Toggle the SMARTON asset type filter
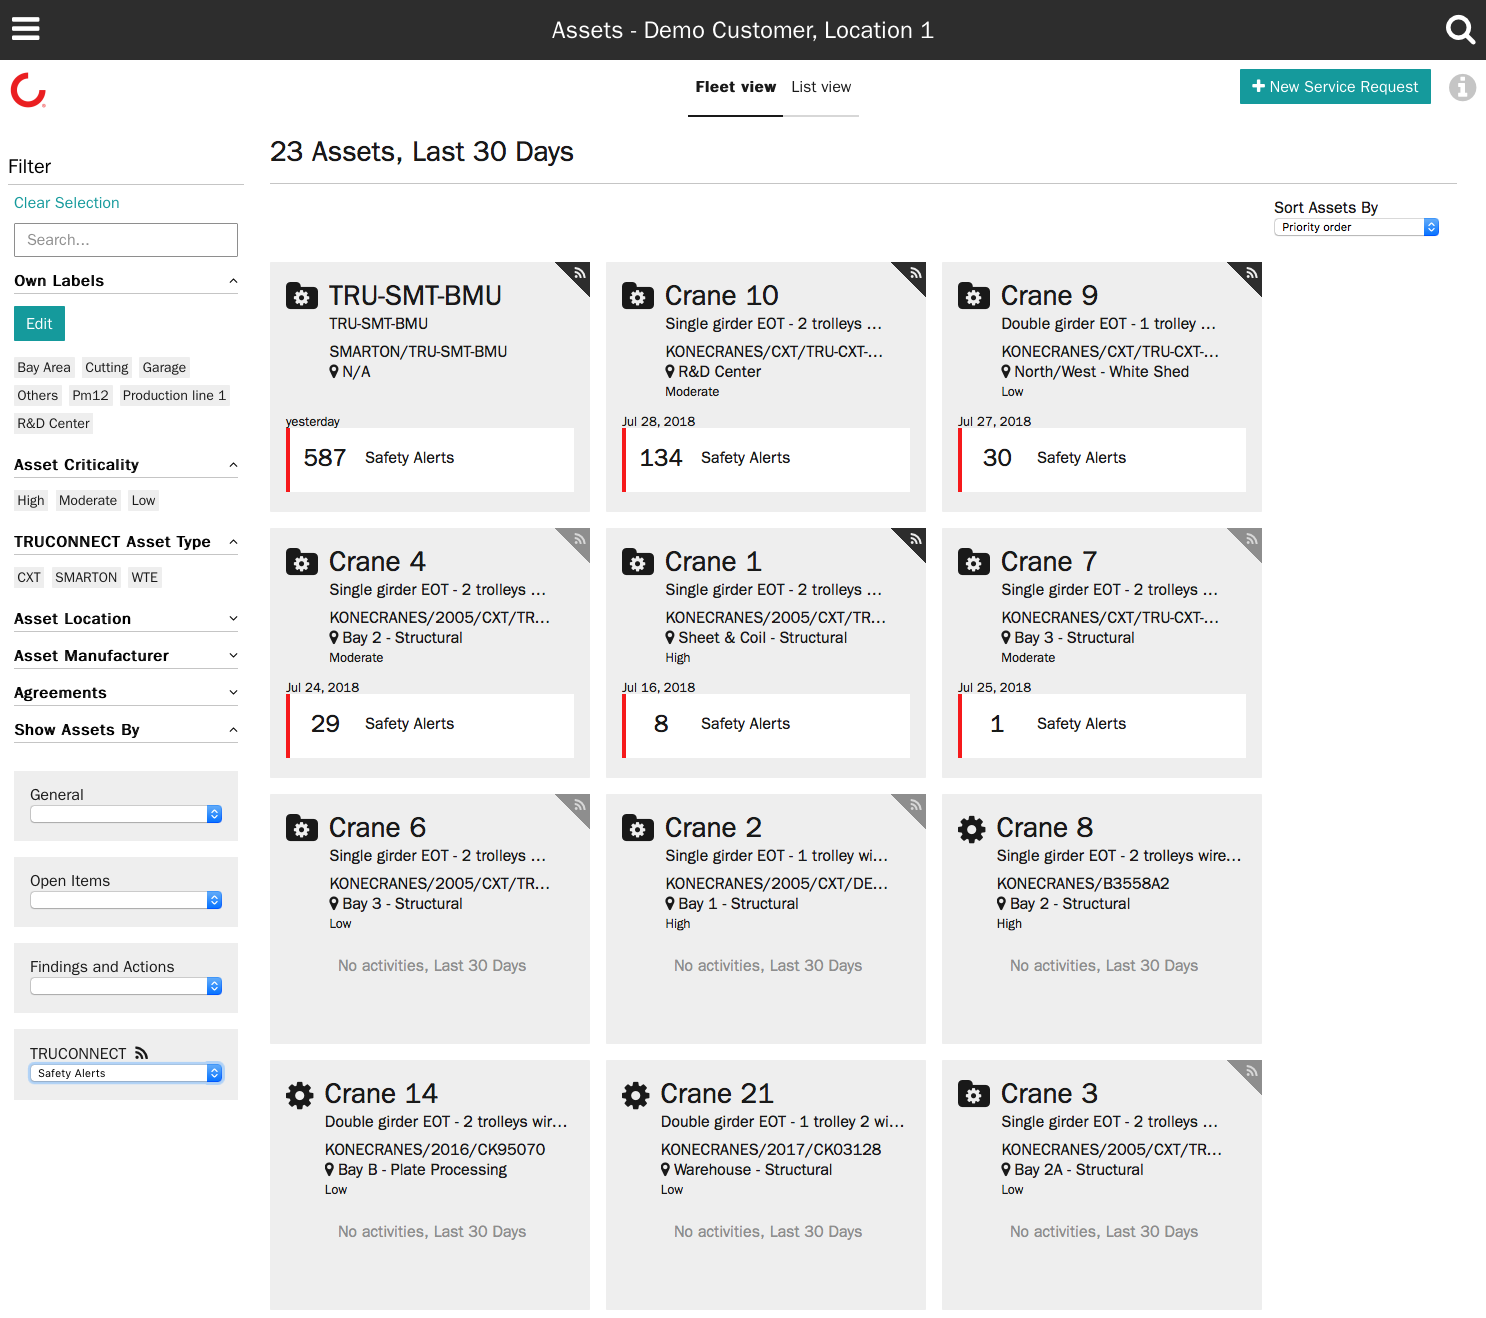The image size is (1486, 1318). 86,577
